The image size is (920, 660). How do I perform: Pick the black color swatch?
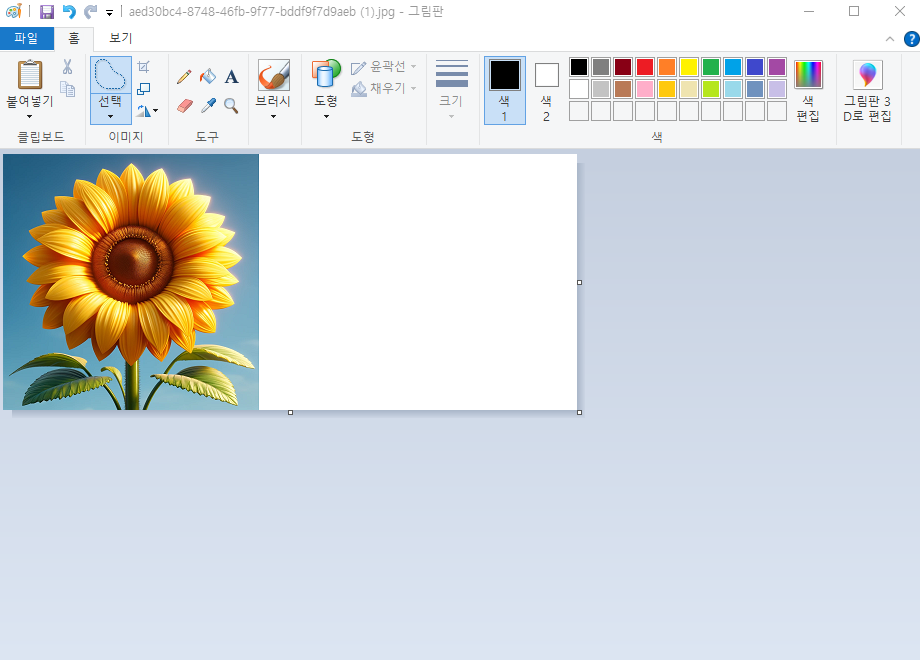[x=579, y=67]
